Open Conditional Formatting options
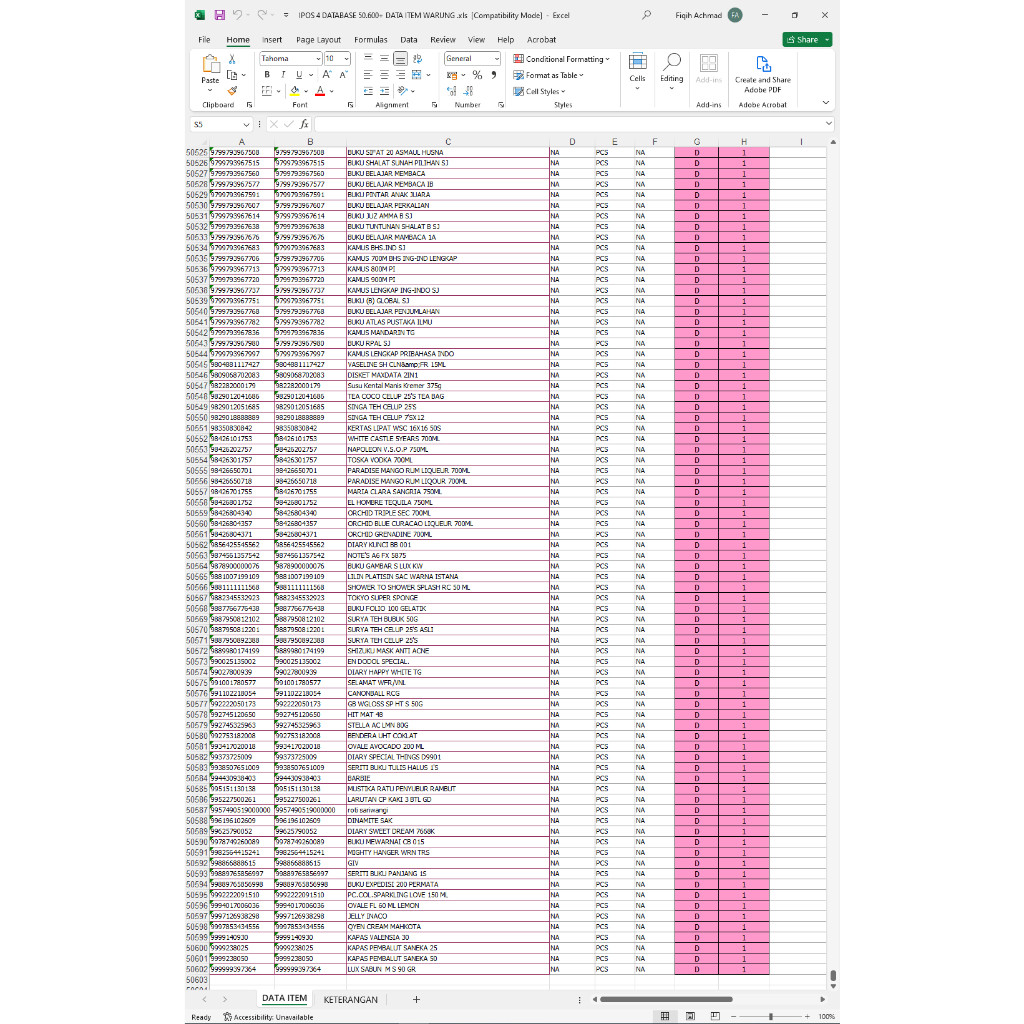The height and width of the screenshot is (1024, 1024). coord(560,58)
